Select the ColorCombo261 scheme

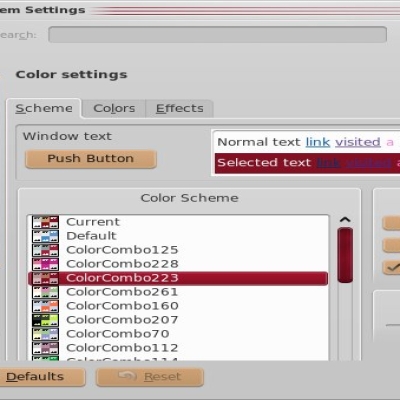click(x=178, y=292)
